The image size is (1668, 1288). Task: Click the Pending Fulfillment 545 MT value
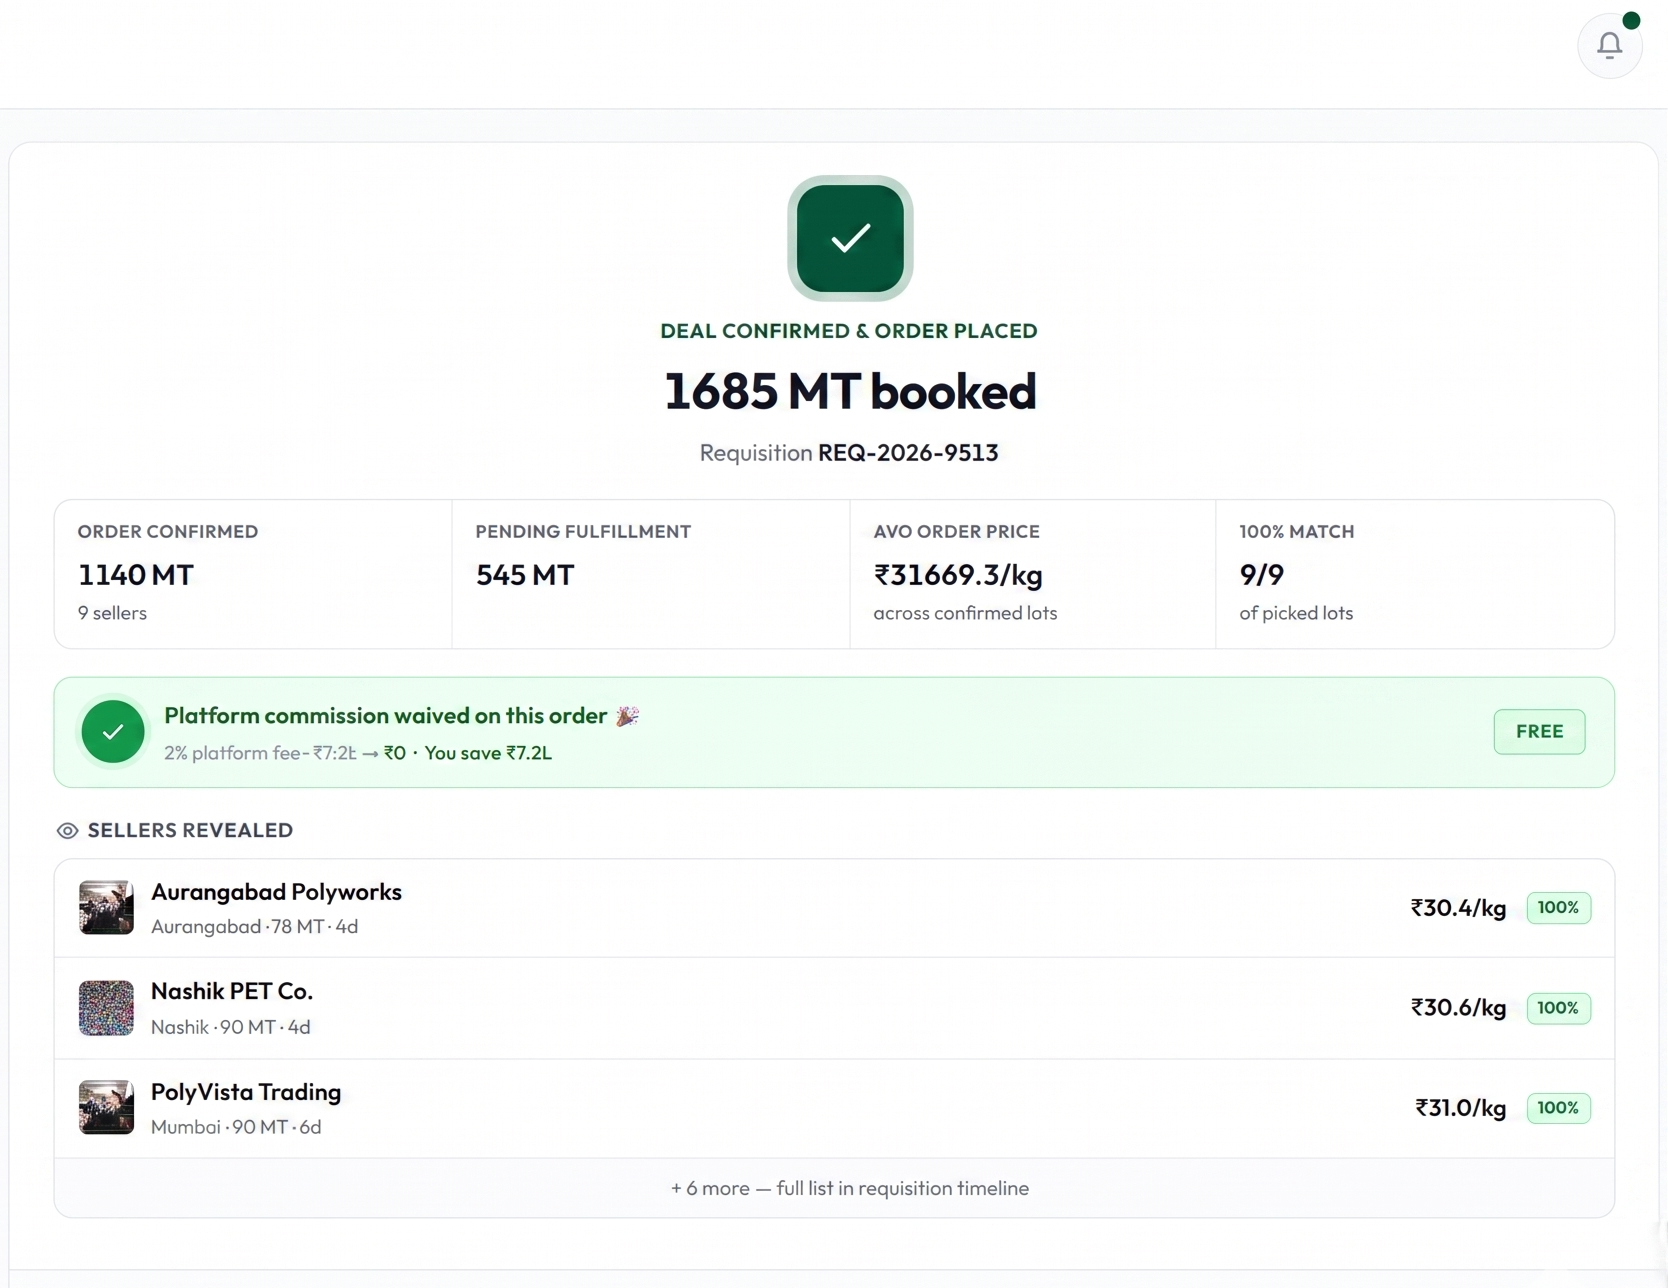[x=525, y=575]
